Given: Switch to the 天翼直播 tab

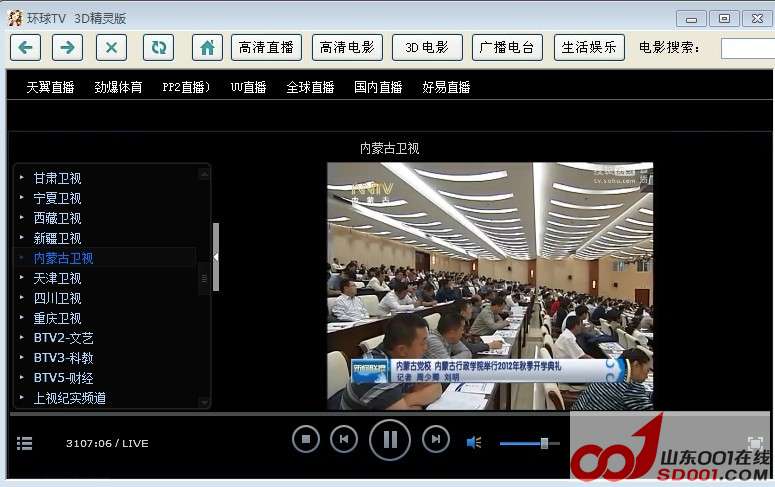Looking at the screenshot, I should pyautogui.click(x=50, y=88).
